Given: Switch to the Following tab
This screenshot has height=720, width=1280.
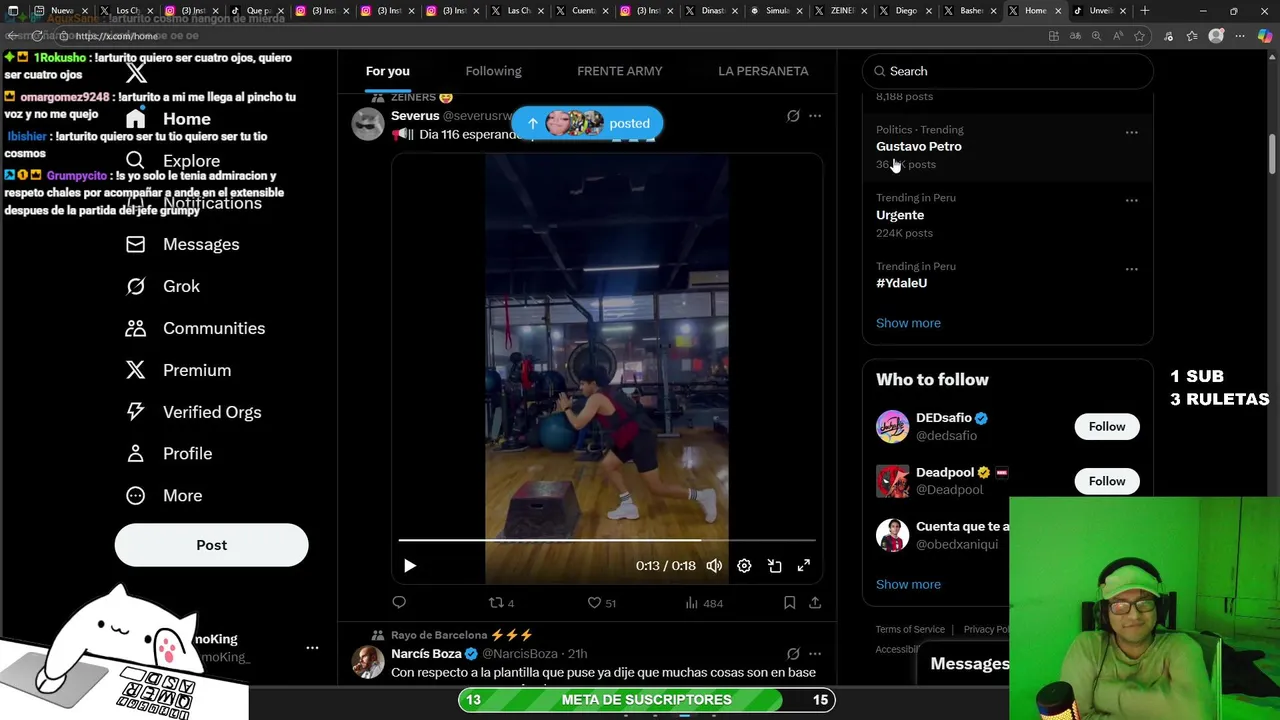Looking at the screenshot, I should (x=493, y=71).
